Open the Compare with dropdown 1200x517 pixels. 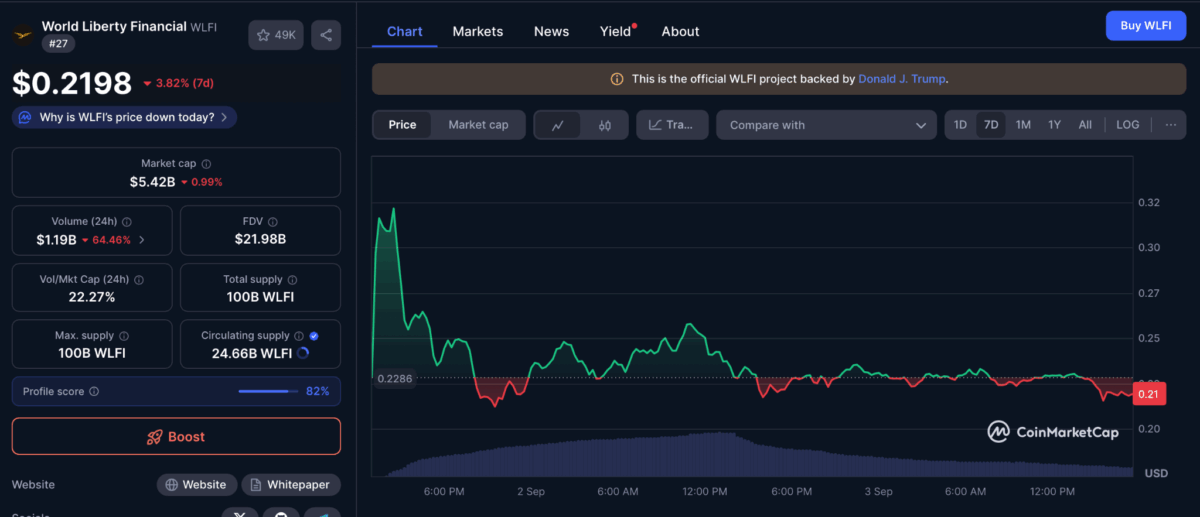[826, 125]
